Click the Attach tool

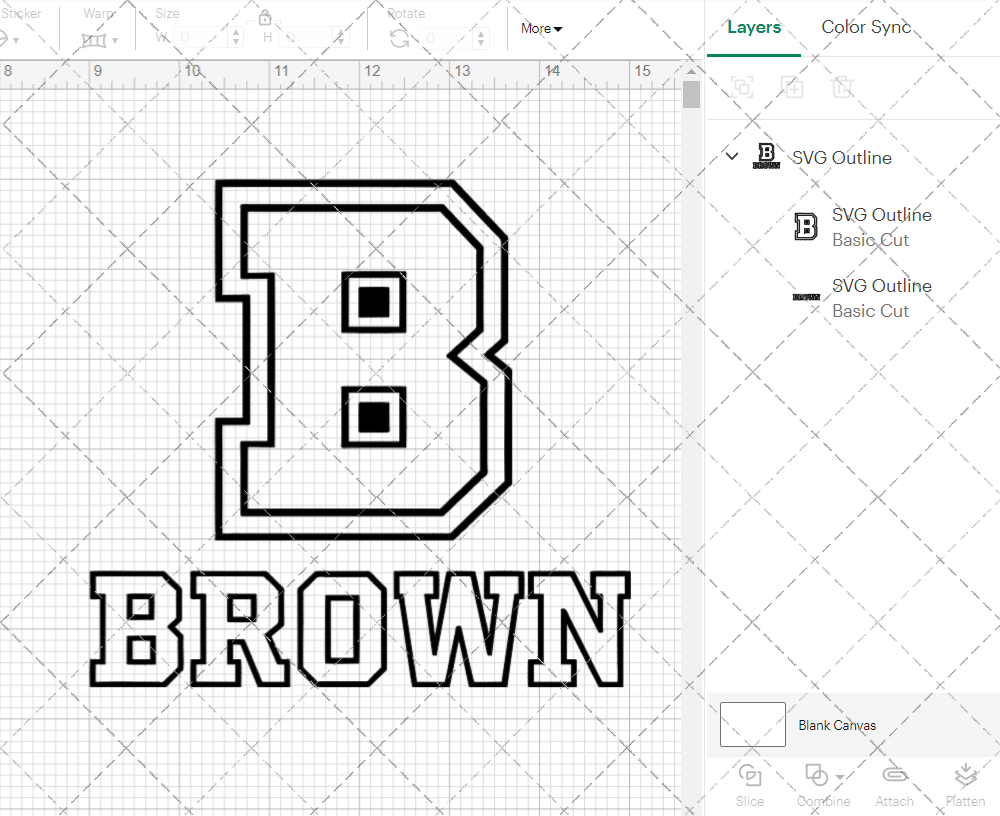894,785
